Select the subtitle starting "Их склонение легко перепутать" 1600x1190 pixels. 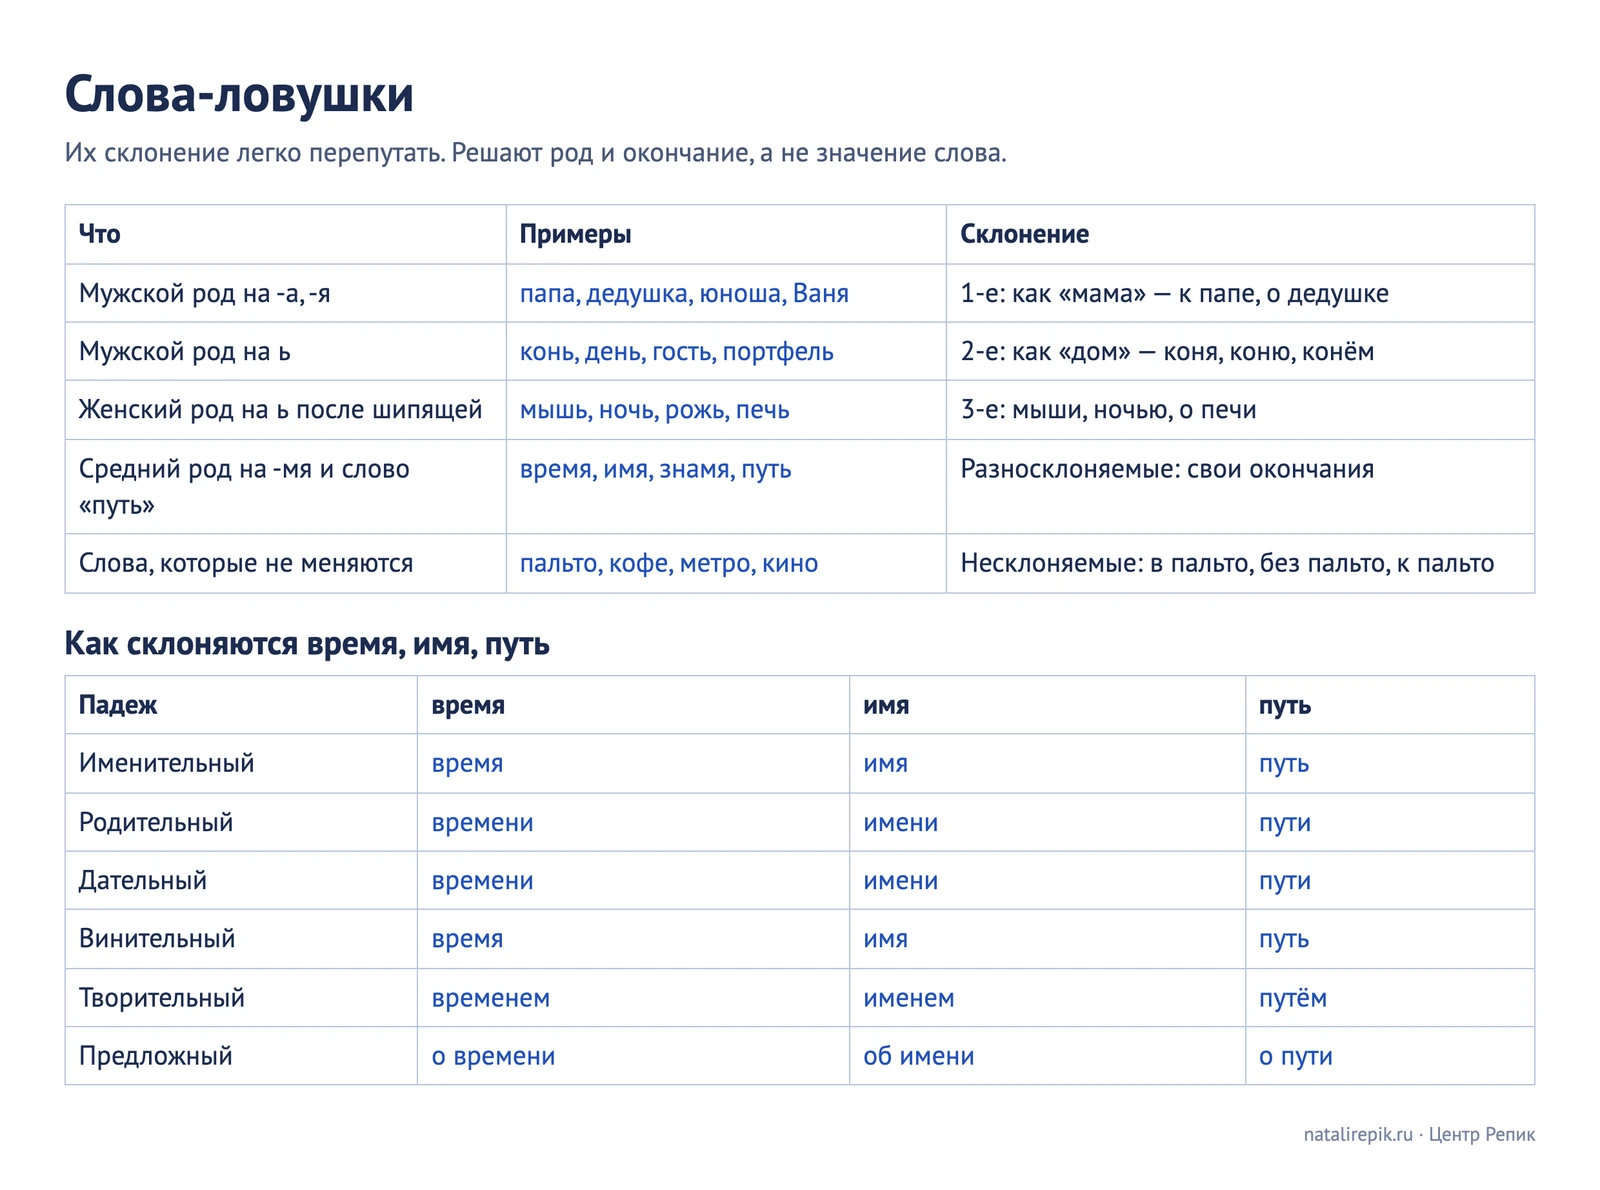(x=536, y=153)
